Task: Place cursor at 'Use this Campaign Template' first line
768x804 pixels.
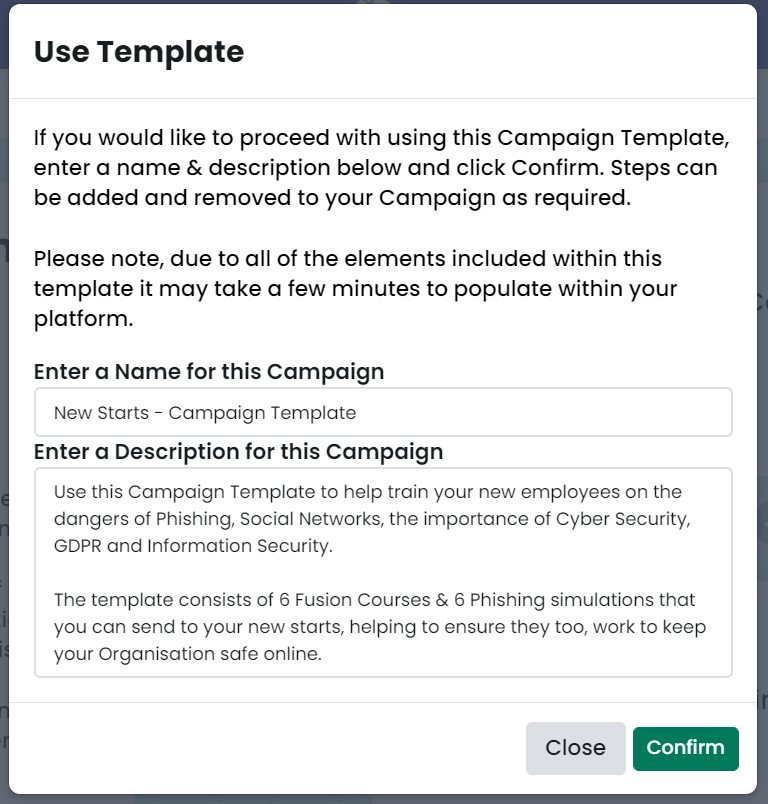Action: click(x=368, y=492)
